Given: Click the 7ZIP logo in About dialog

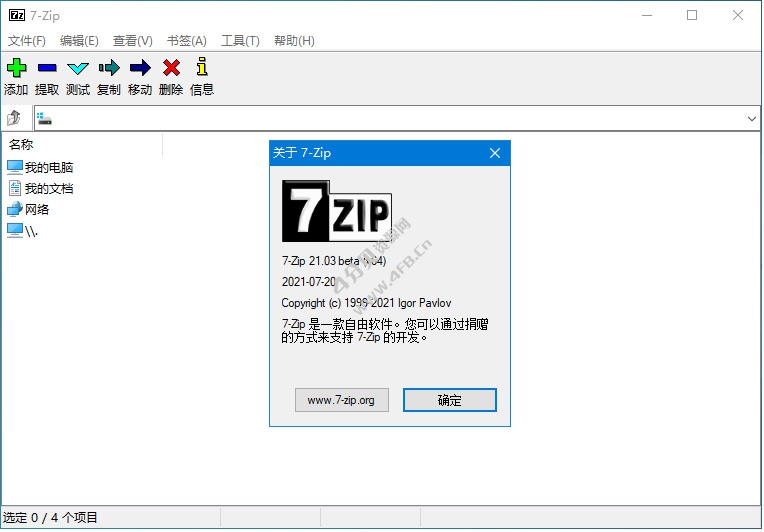Looking at the screenshot, I should pyautogui.click(x=337, y=211).
